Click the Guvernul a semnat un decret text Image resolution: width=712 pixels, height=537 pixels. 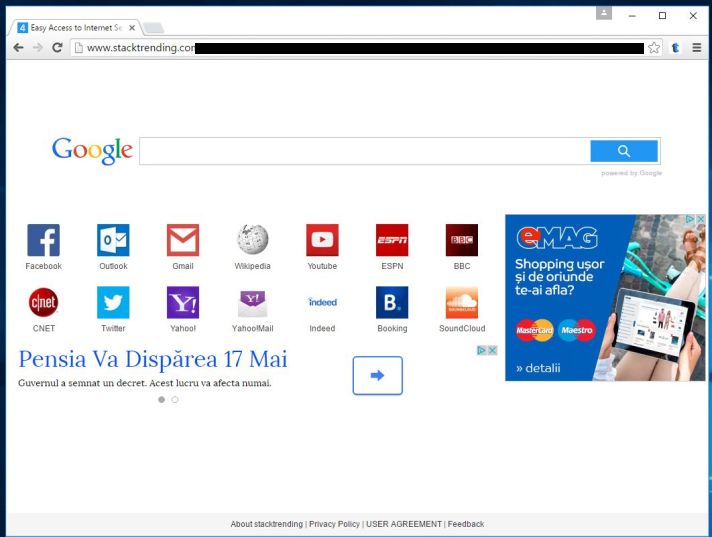tap(145, 383)
